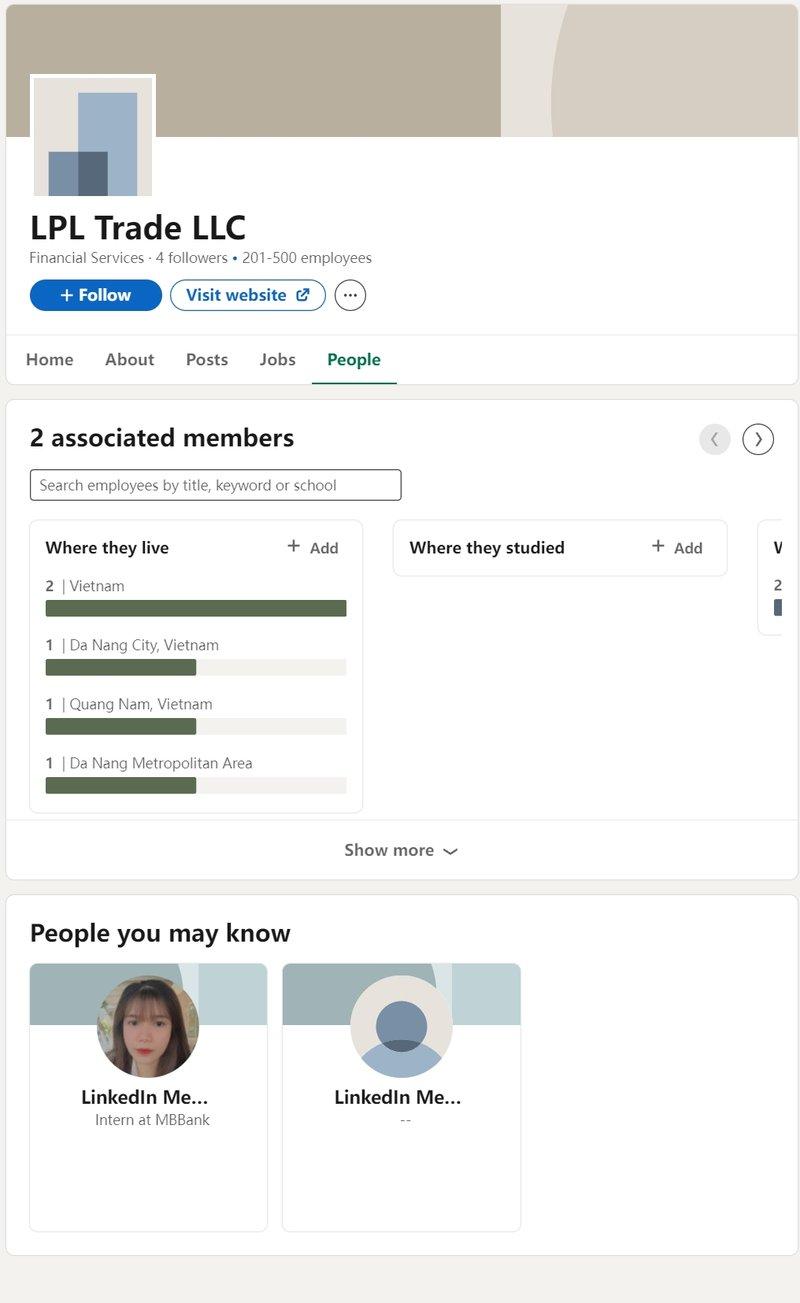Viewport: 800px width, 1303px height.
Task: Click the previous carousel arrow
Action: pyautogui.click(x=715, y=439)
